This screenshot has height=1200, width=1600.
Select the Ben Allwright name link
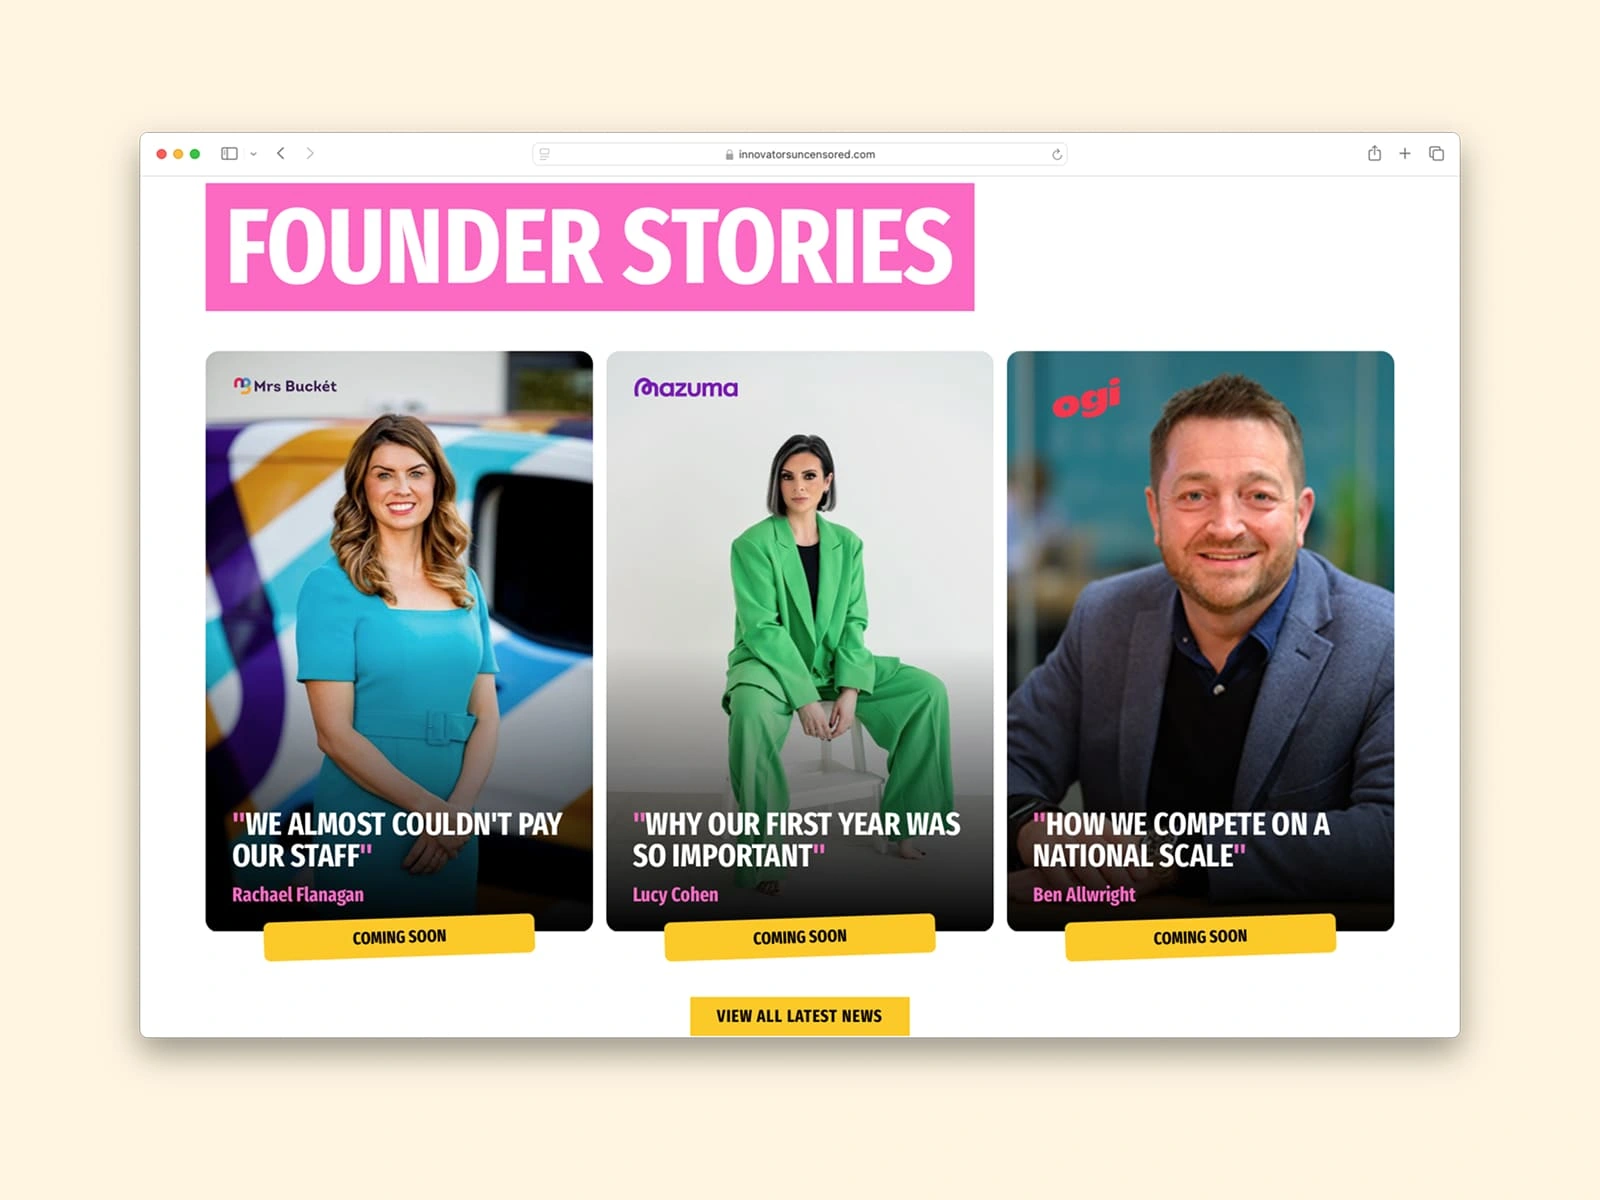click(1084, 895)
